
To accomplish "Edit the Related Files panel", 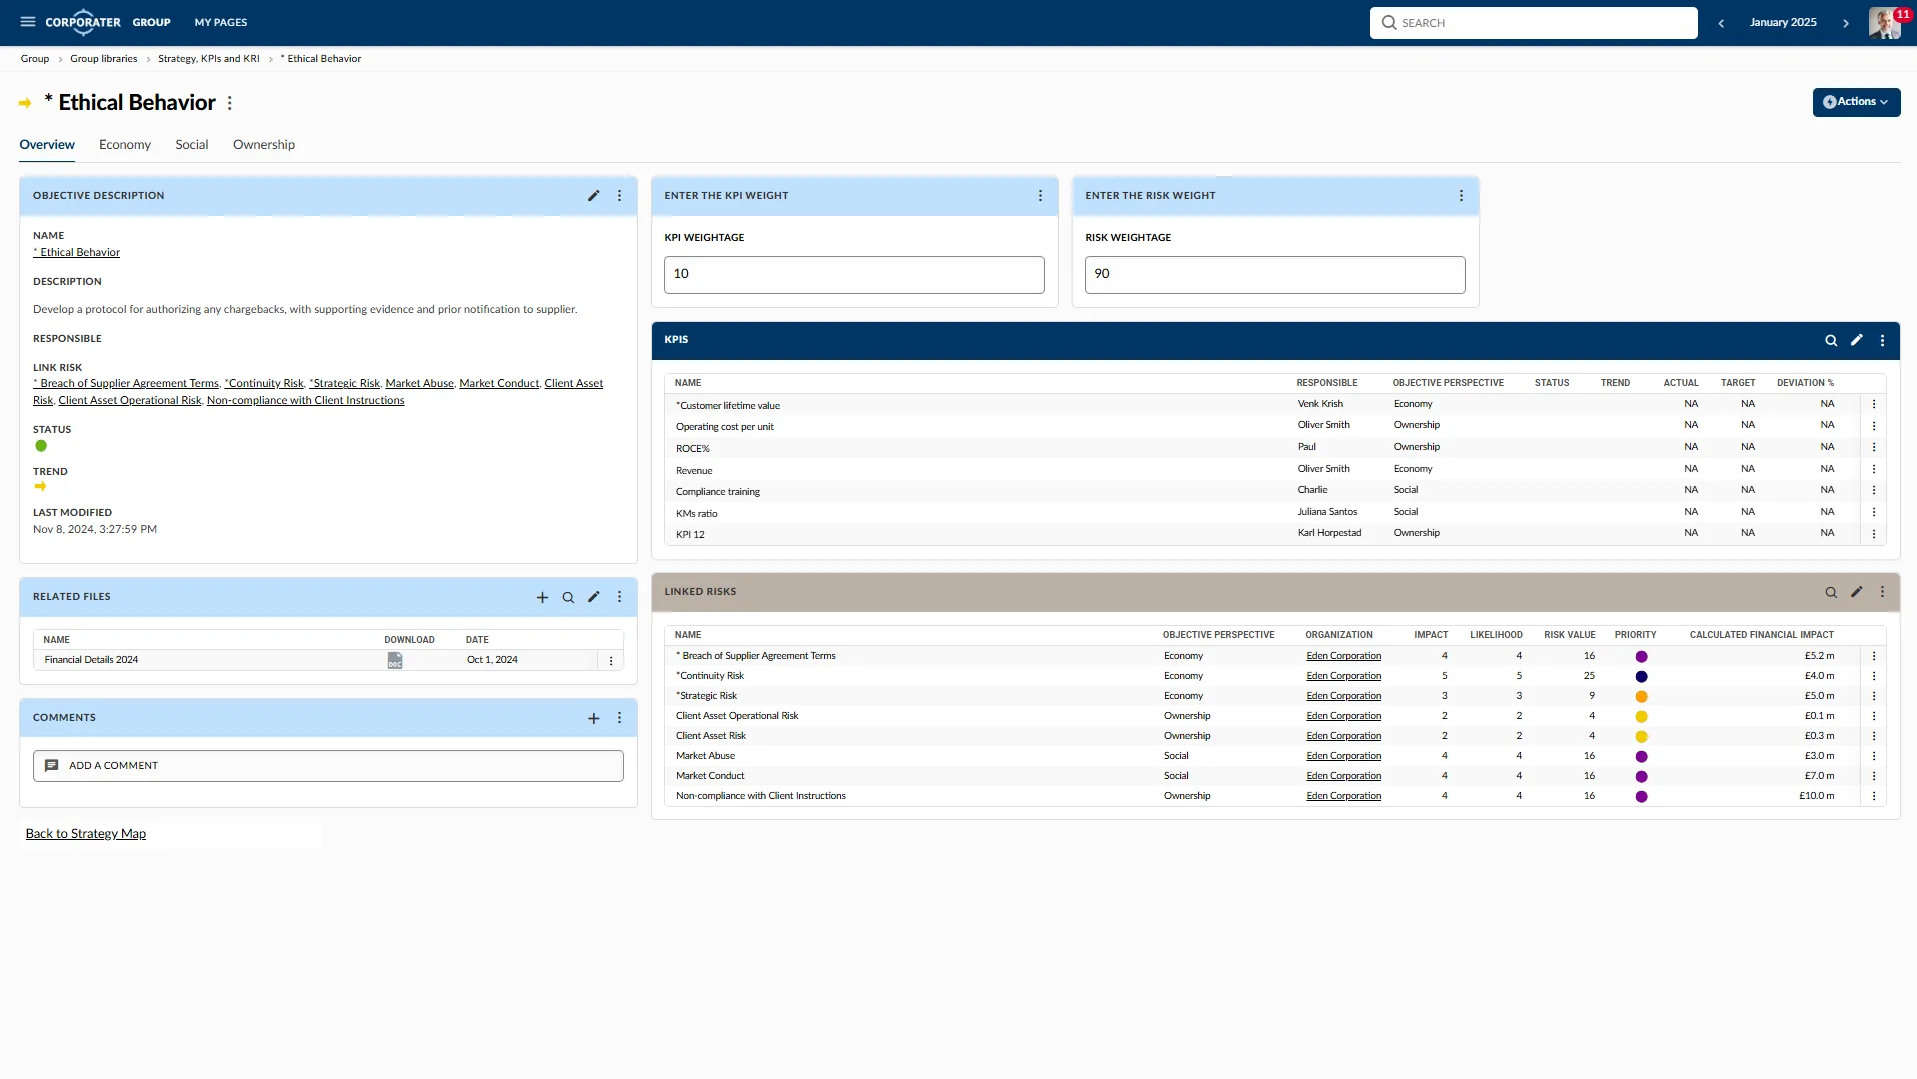I will 594,597.
